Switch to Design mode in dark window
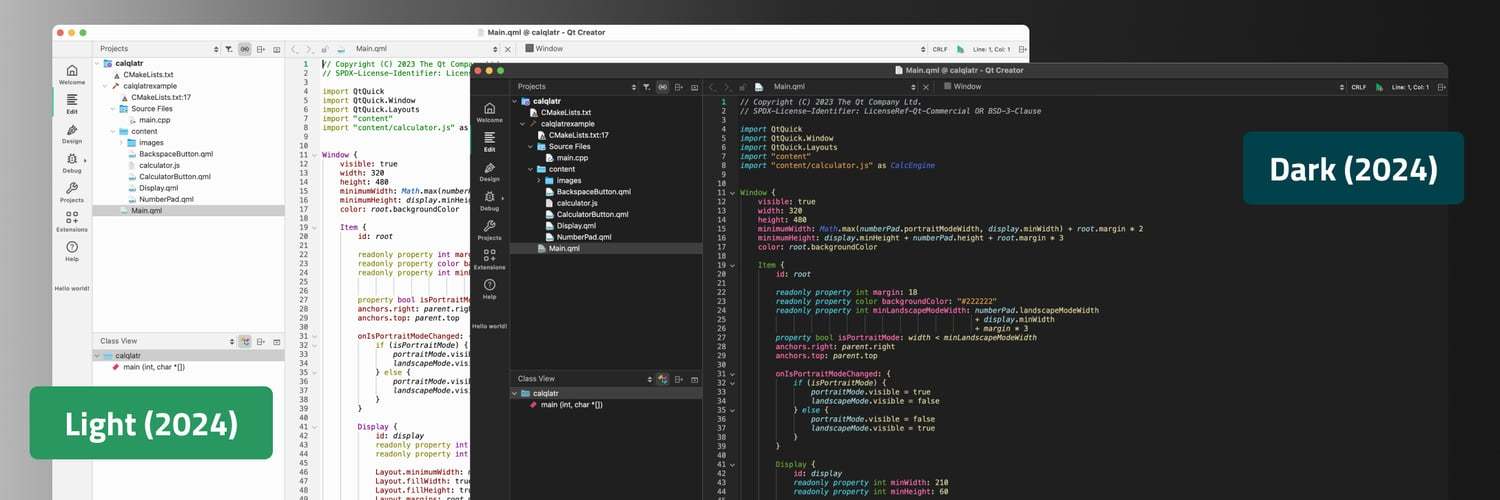This screenshot has height=500, width=1500. click(x=489, y=171)
